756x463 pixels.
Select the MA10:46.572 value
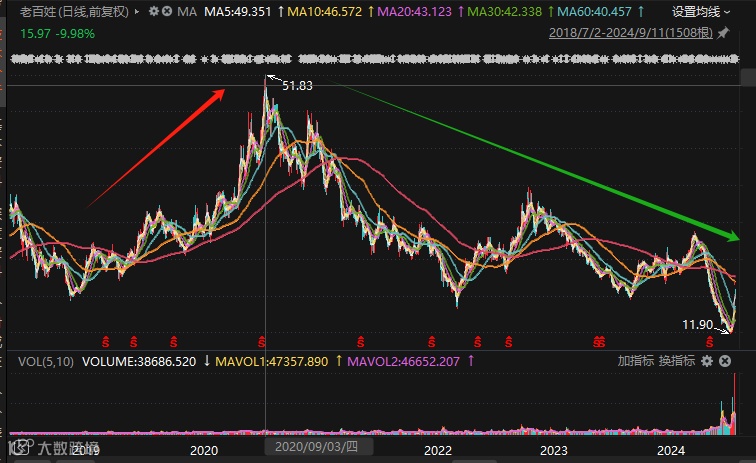[324, 12]
